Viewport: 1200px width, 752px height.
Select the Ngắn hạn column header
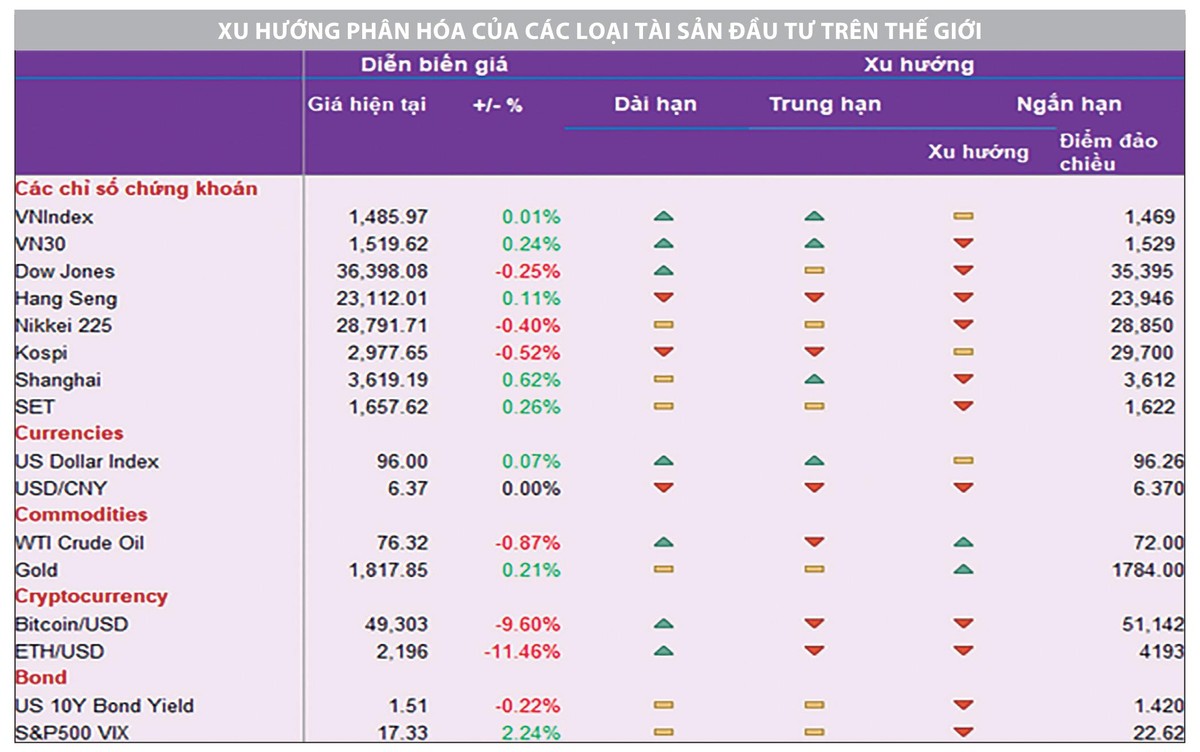click(1069, 104)
